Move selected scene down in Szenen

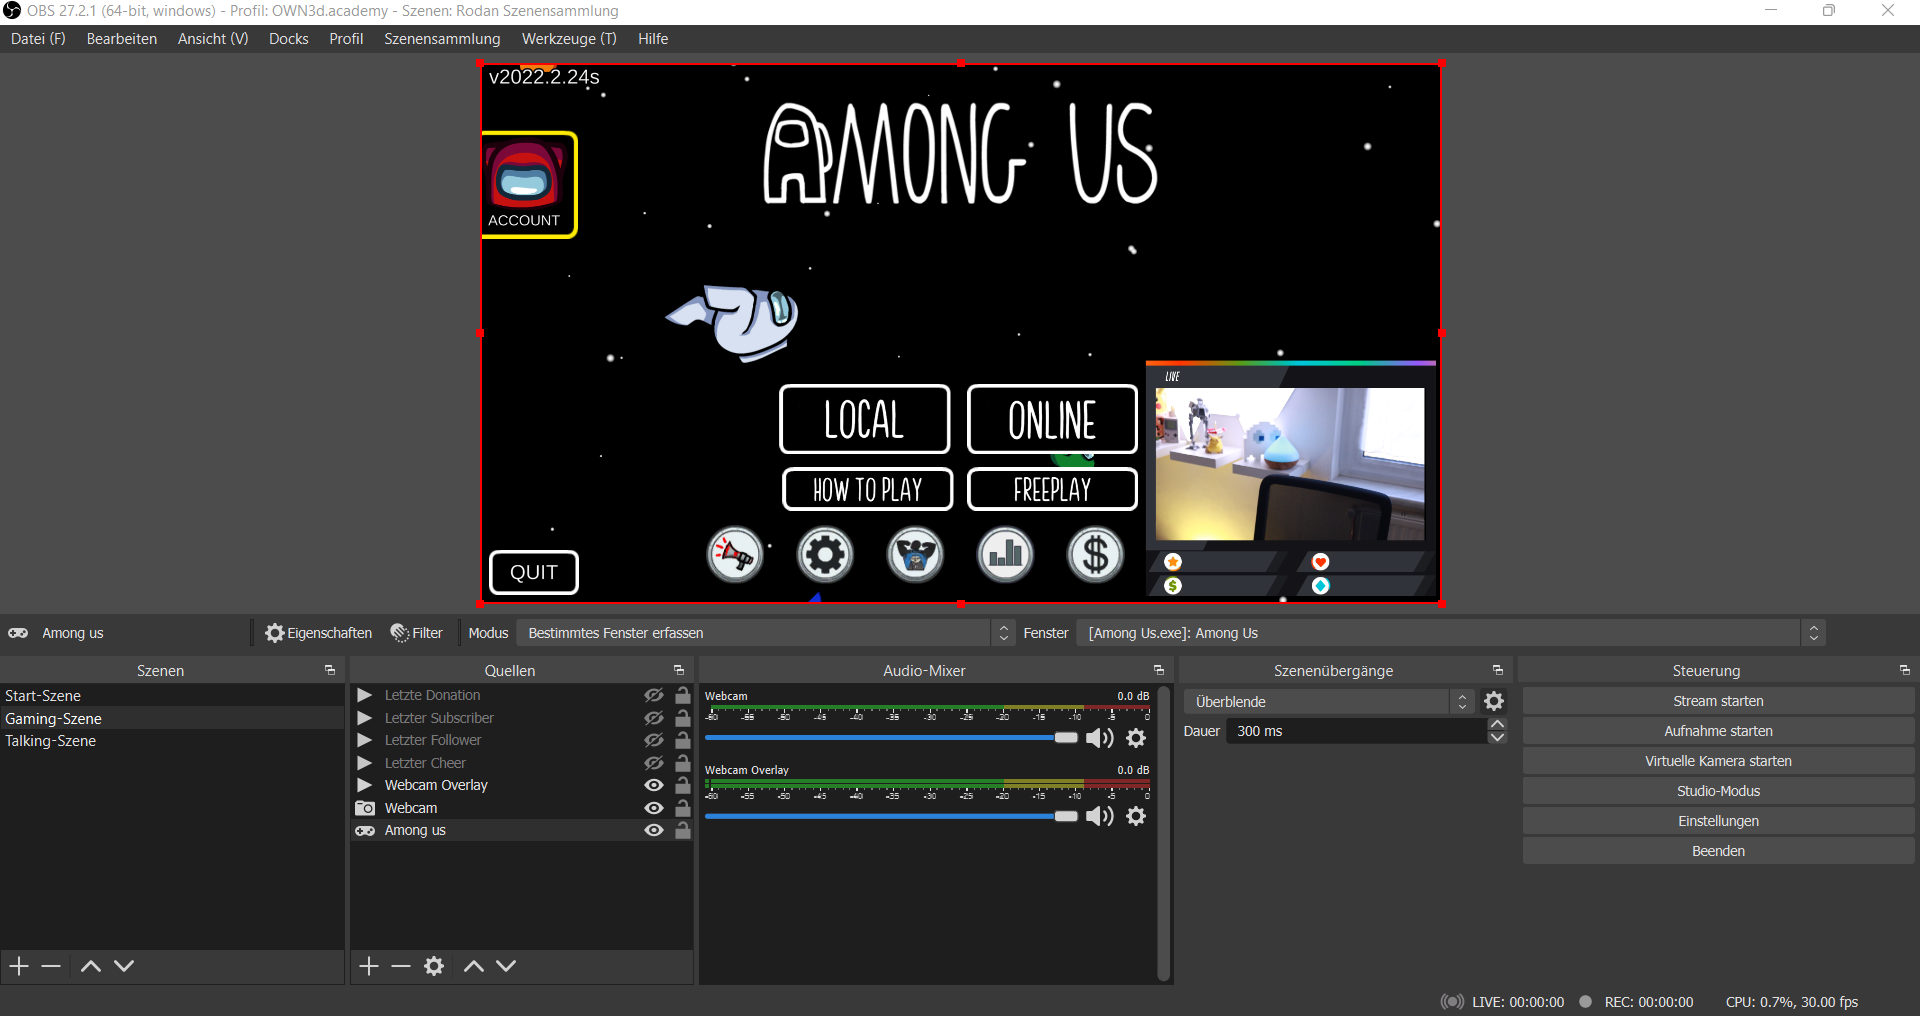(x=124, y=966)
